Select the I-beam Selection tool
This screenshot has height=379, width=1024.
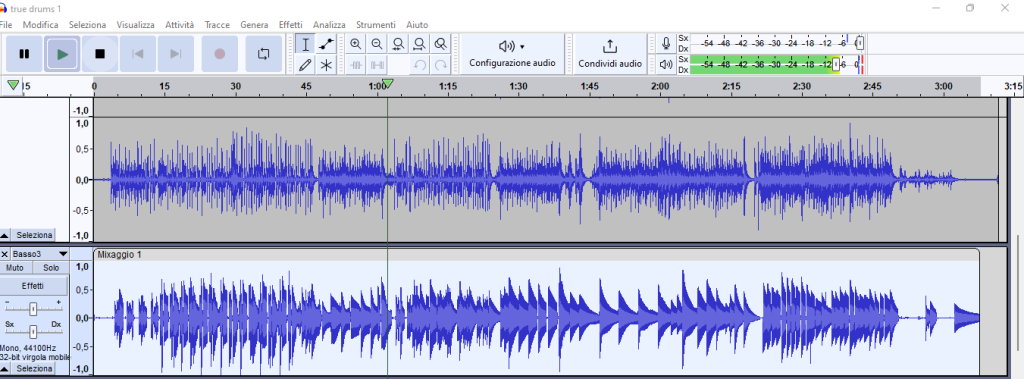coord(305,44)
